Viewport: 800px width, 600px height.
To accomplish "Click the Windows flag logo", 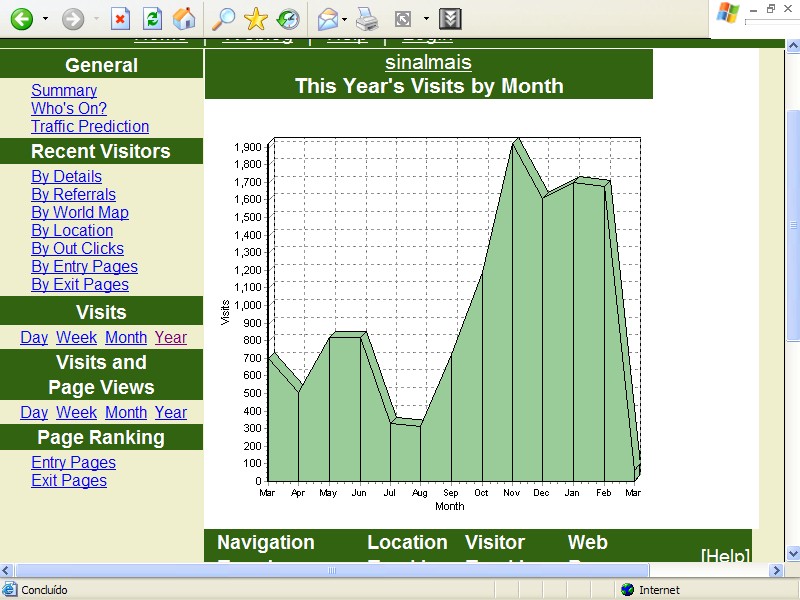I will (x=728, y=13).
